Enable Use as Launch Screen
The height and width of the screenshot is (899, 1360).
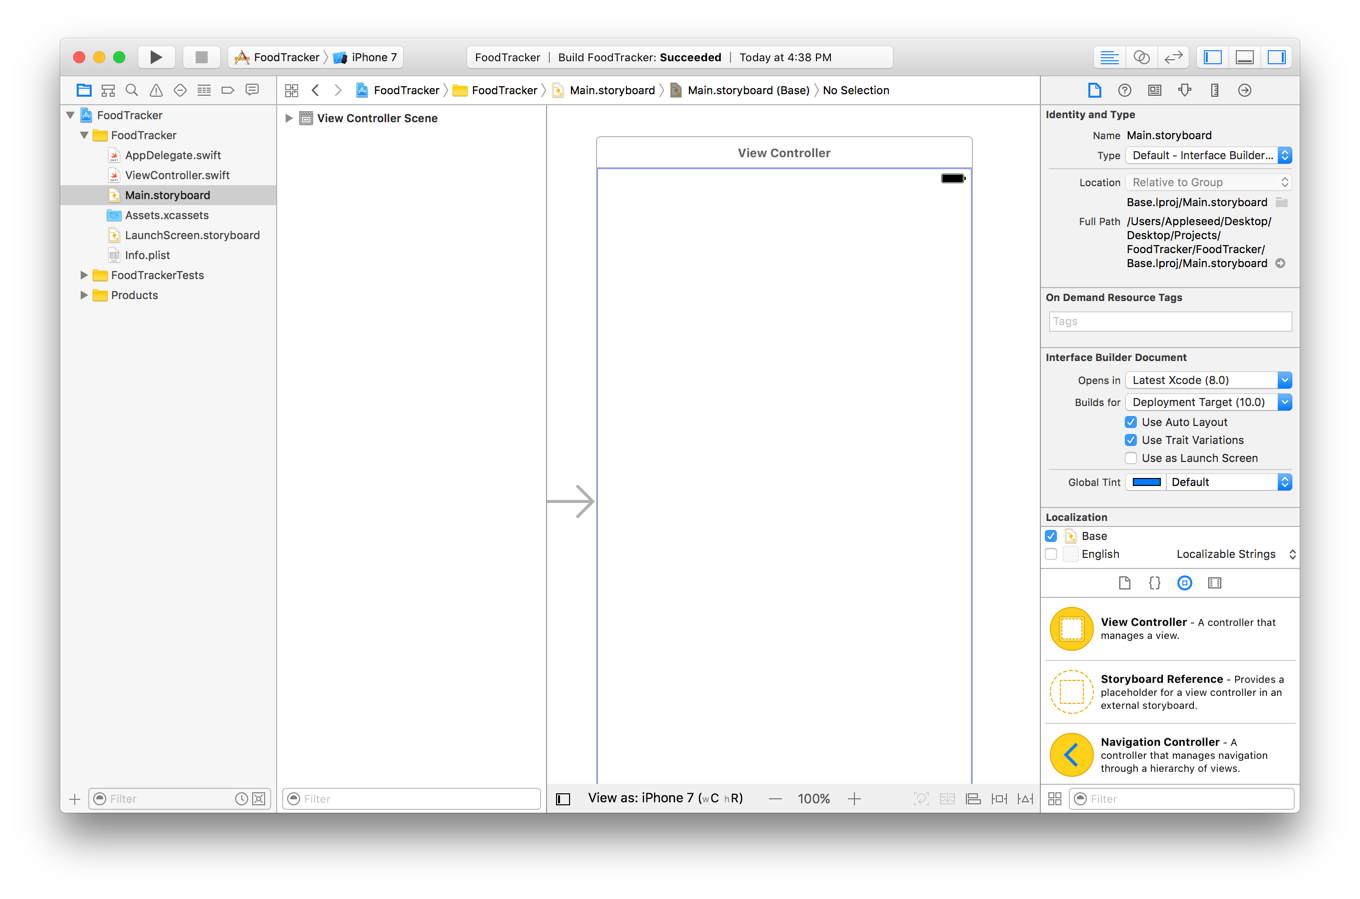pyautogui.click(x=1131, y=458)
